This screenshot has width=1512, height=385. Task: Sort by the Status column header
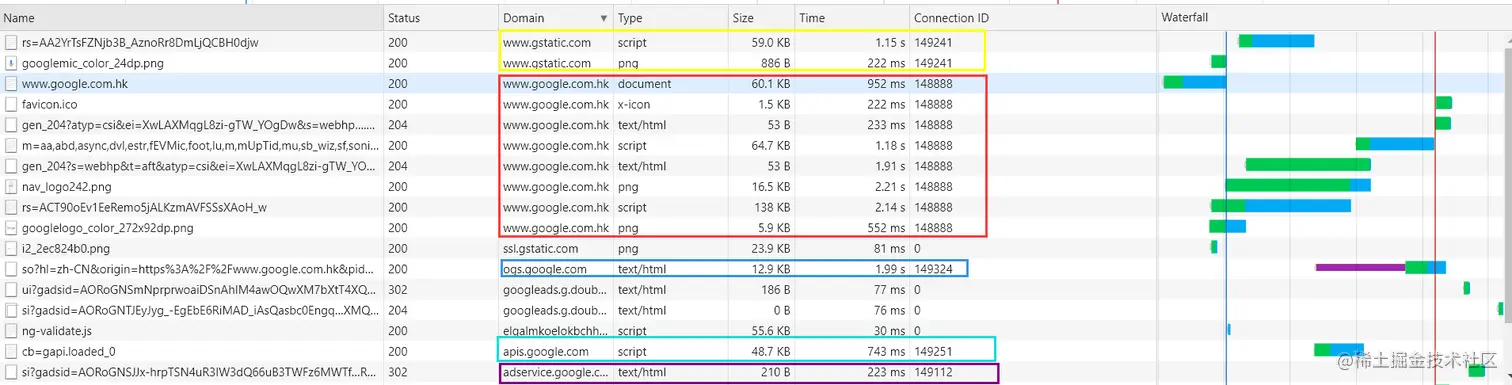[404, 19]
